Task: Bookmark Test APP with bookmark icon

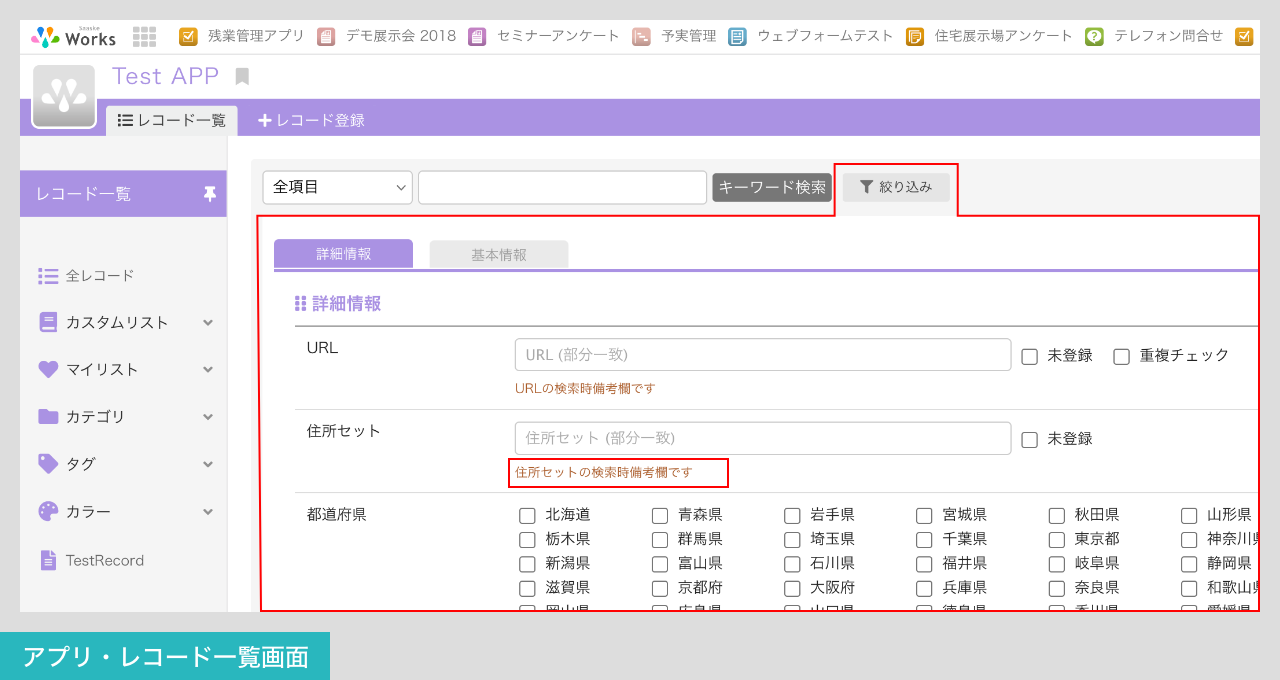Action: click(242, 76)
